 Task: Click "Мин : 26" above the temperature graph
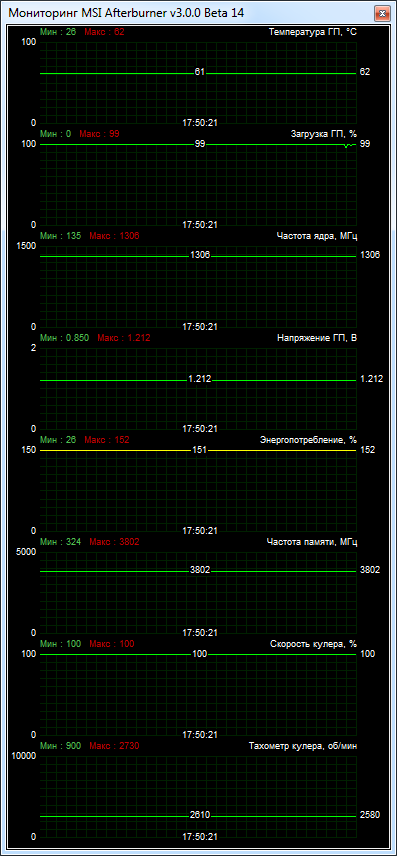pos(58,32)
